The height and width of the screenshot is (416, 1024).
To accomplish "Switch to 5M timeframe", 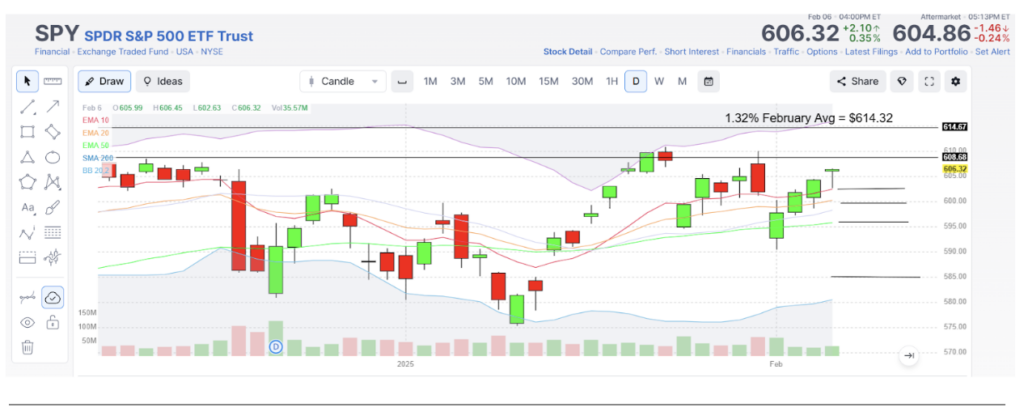I will pyautogui.click(x=485, y=82).
